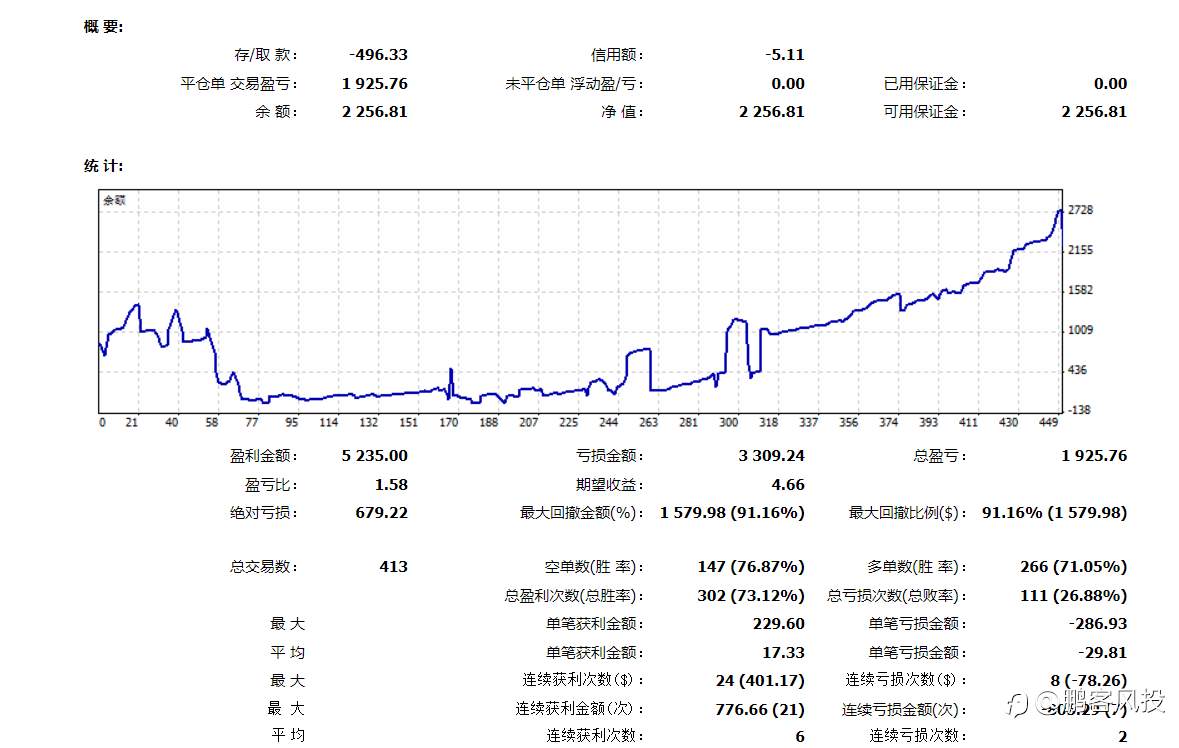Click the average 连续亏损次数 value 2

tap(1123, 737)
